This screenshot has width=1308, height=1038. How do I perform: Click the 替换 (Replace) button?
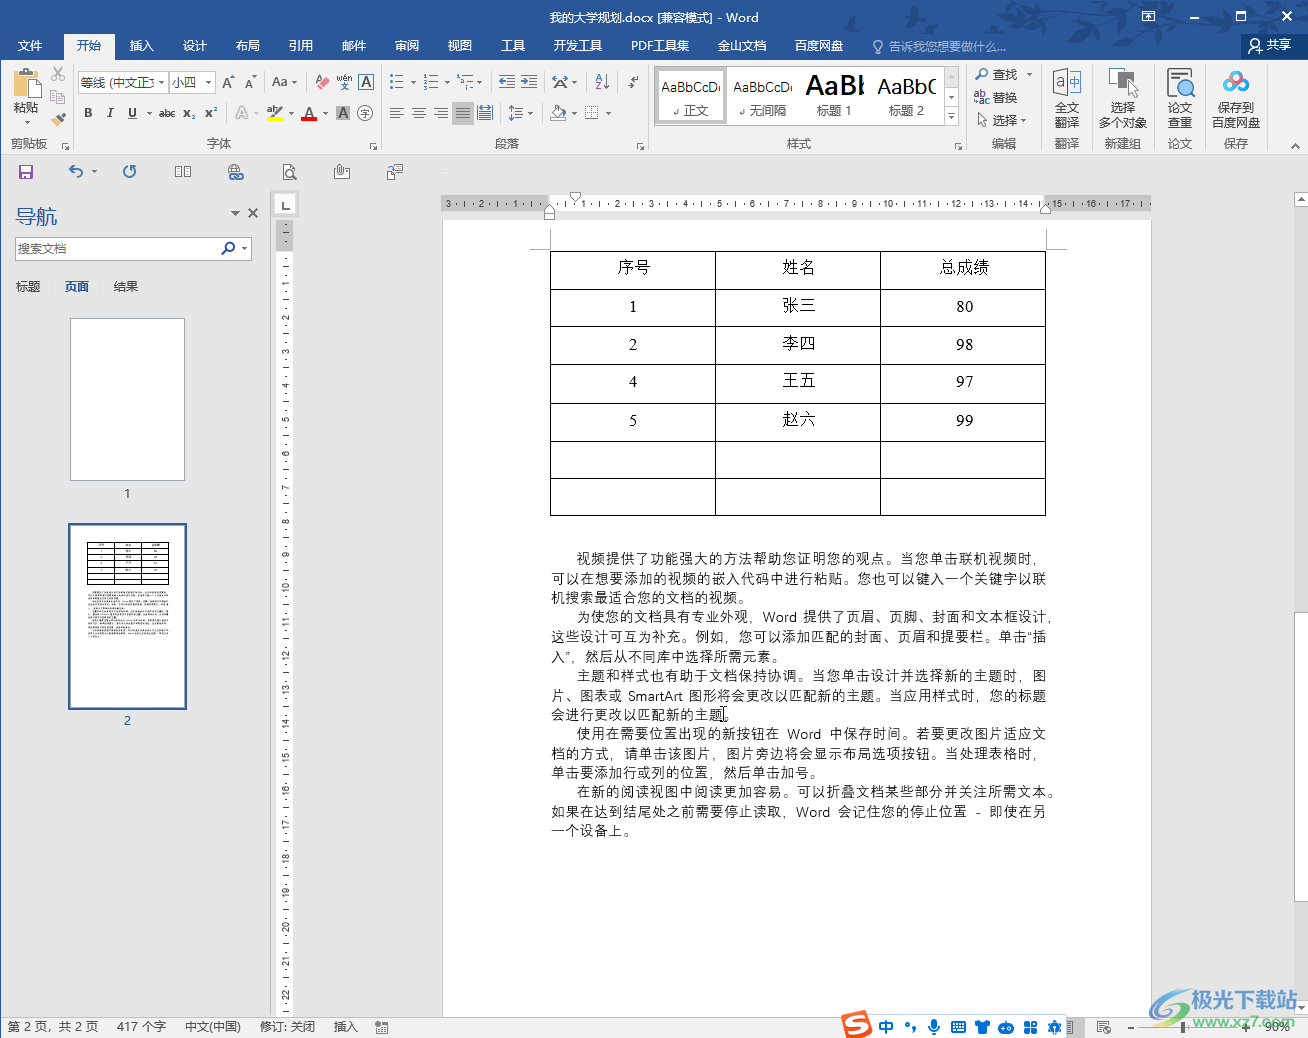pyautogui.click(x=996, y=98)
